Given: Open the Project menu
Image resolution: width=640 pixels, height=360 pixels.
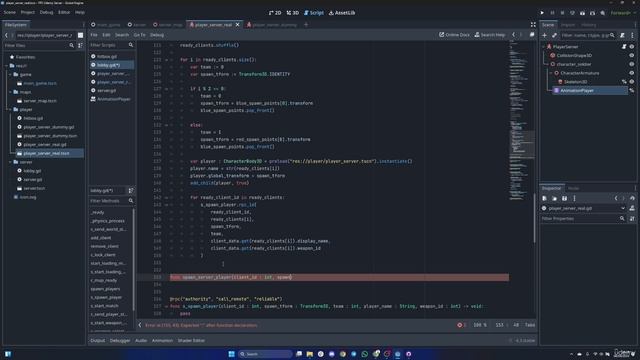Looking at the screenshot, I should coord(28,12).
